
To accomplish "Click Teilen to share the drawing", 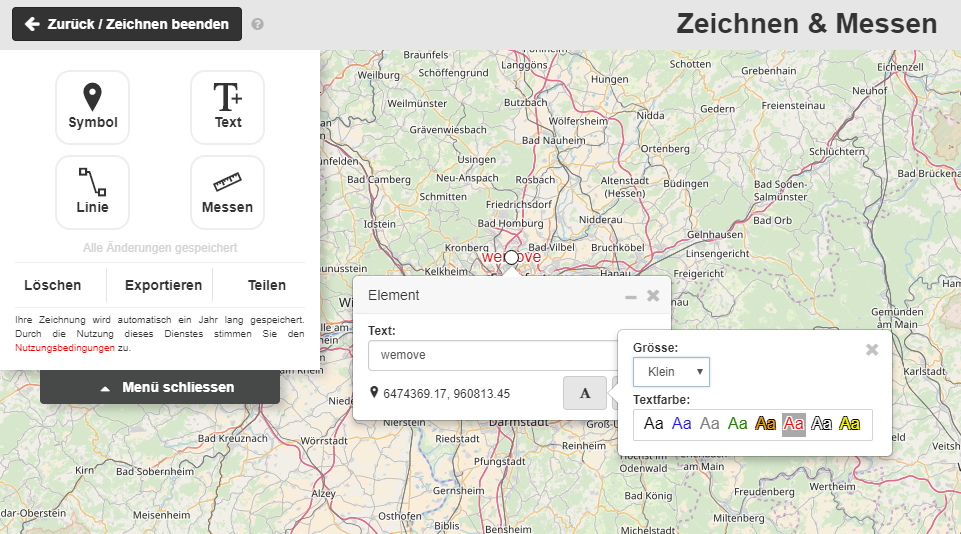I will [x=267, y=285].
